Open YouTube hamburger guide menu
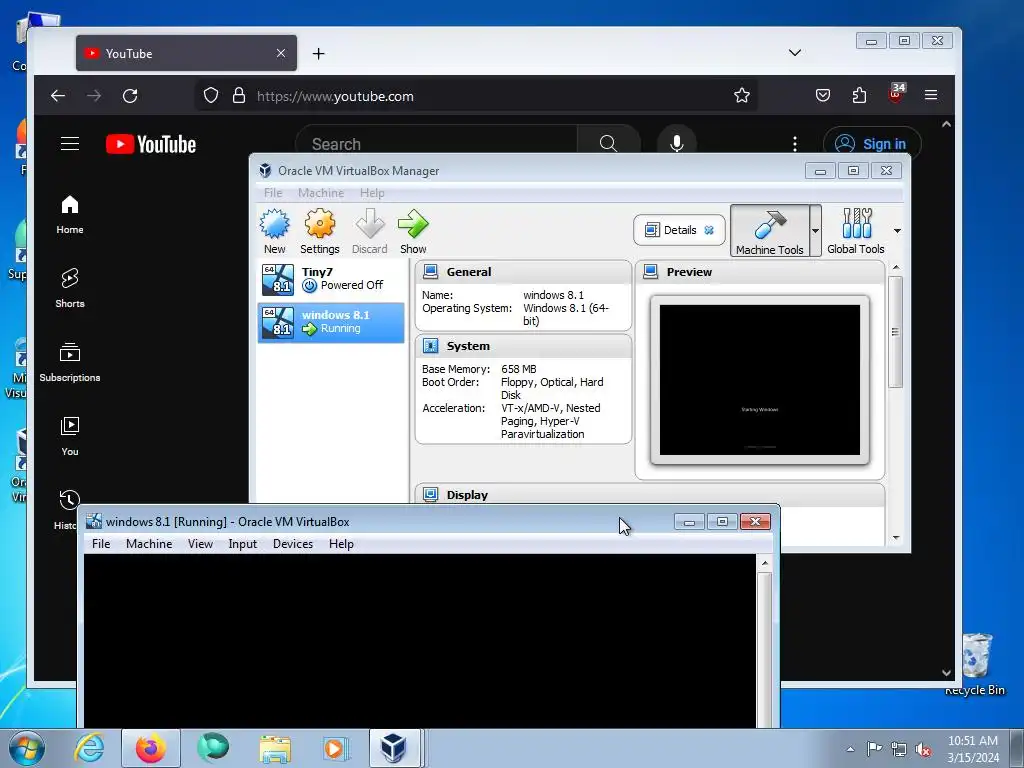 [70, 144]
